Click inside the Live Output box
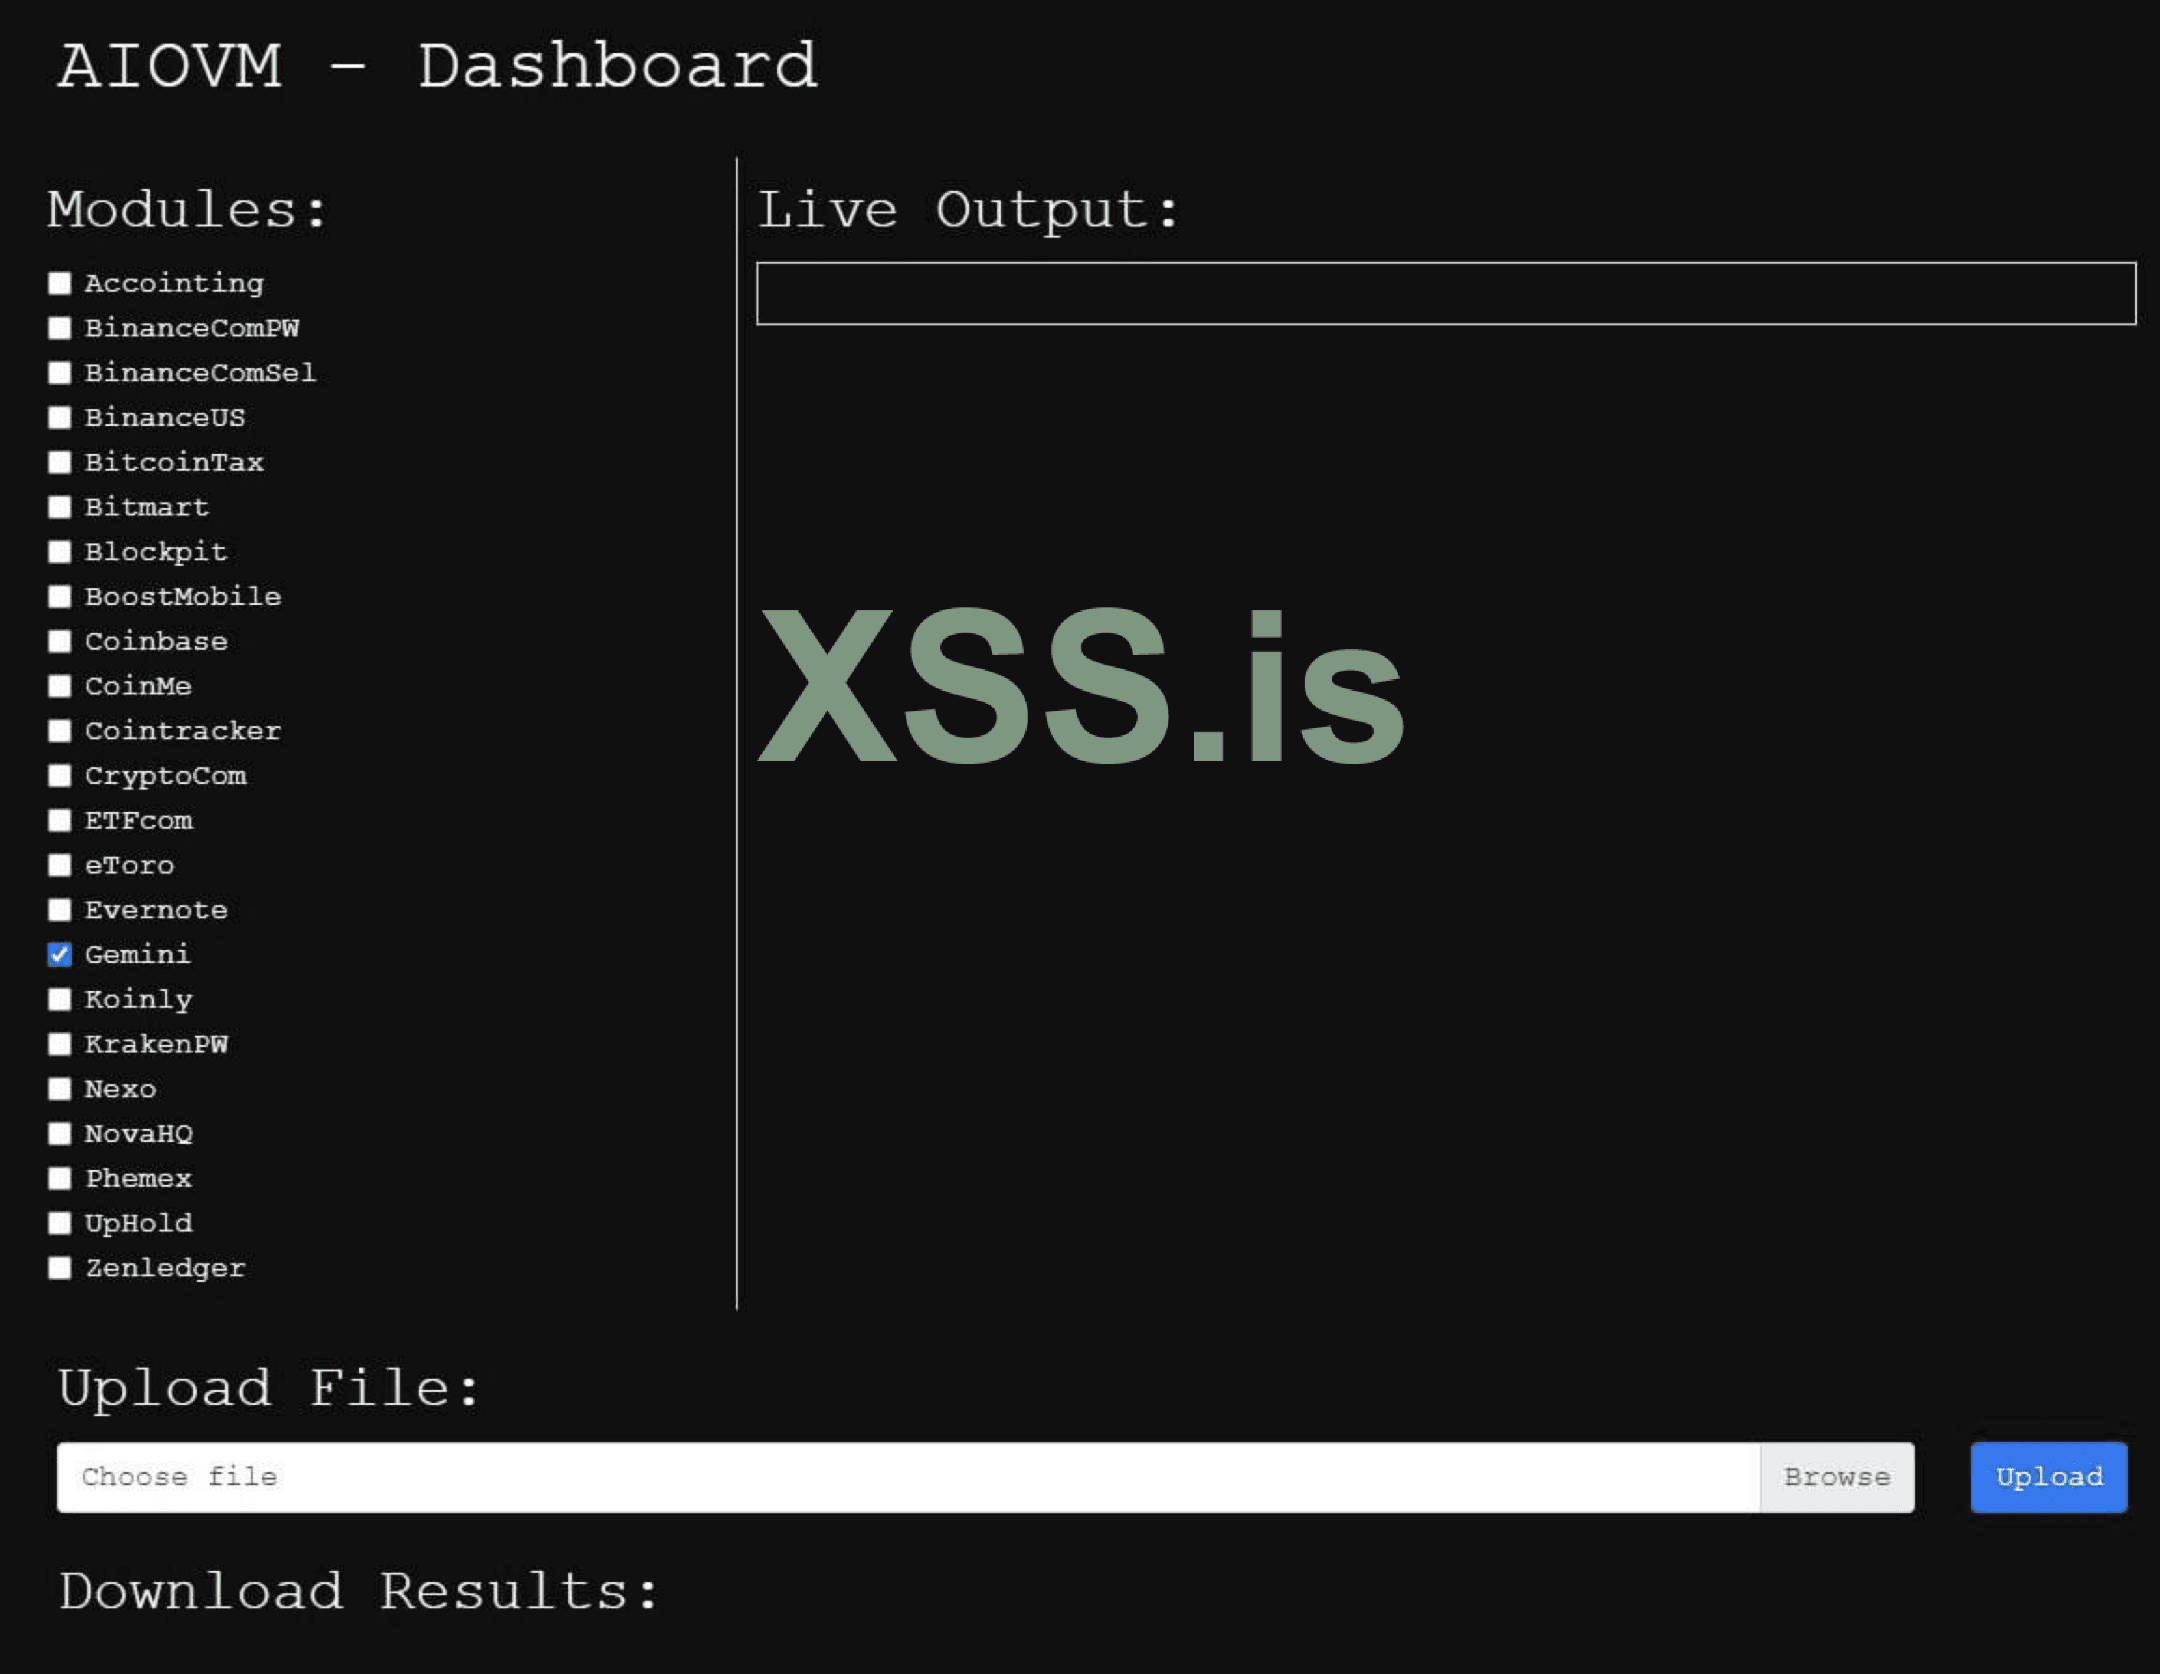The height and width of the screenshot is (1674, 2160). point(1445,294)
